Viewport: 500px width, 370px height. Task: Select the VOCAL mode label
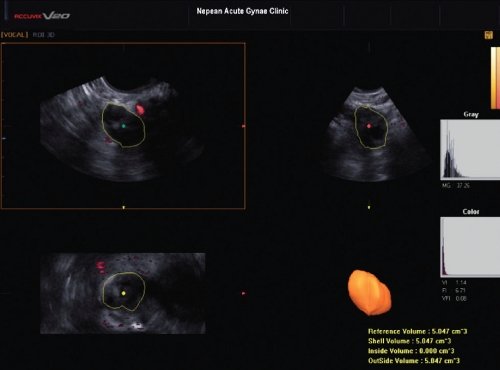[15, 35]
